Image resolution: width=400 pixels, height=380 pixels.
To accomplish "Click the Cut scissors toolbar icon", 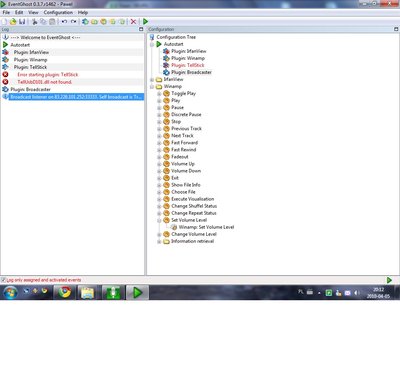I will 34,22.
